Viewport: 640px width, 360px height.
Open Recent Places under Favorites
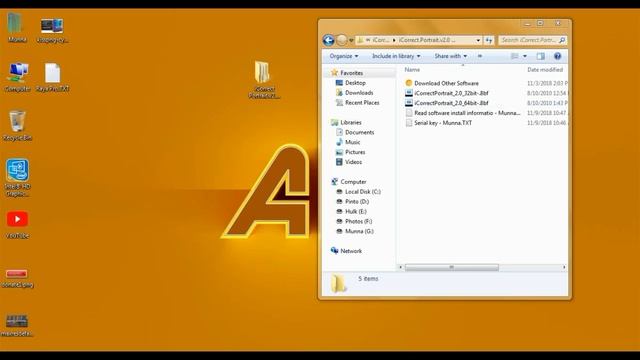click(x=362, y=102)
